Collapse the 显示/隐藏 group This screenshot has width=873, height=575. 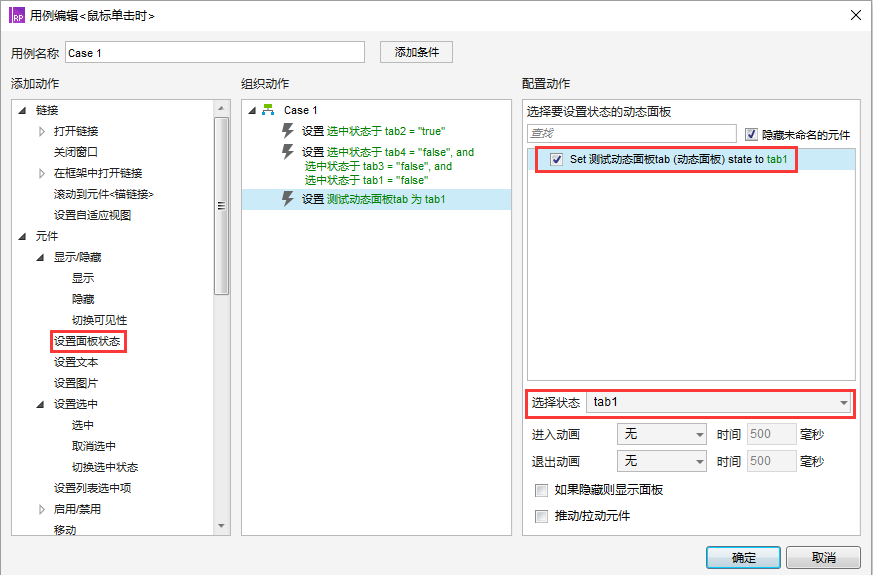coord(40,257)
